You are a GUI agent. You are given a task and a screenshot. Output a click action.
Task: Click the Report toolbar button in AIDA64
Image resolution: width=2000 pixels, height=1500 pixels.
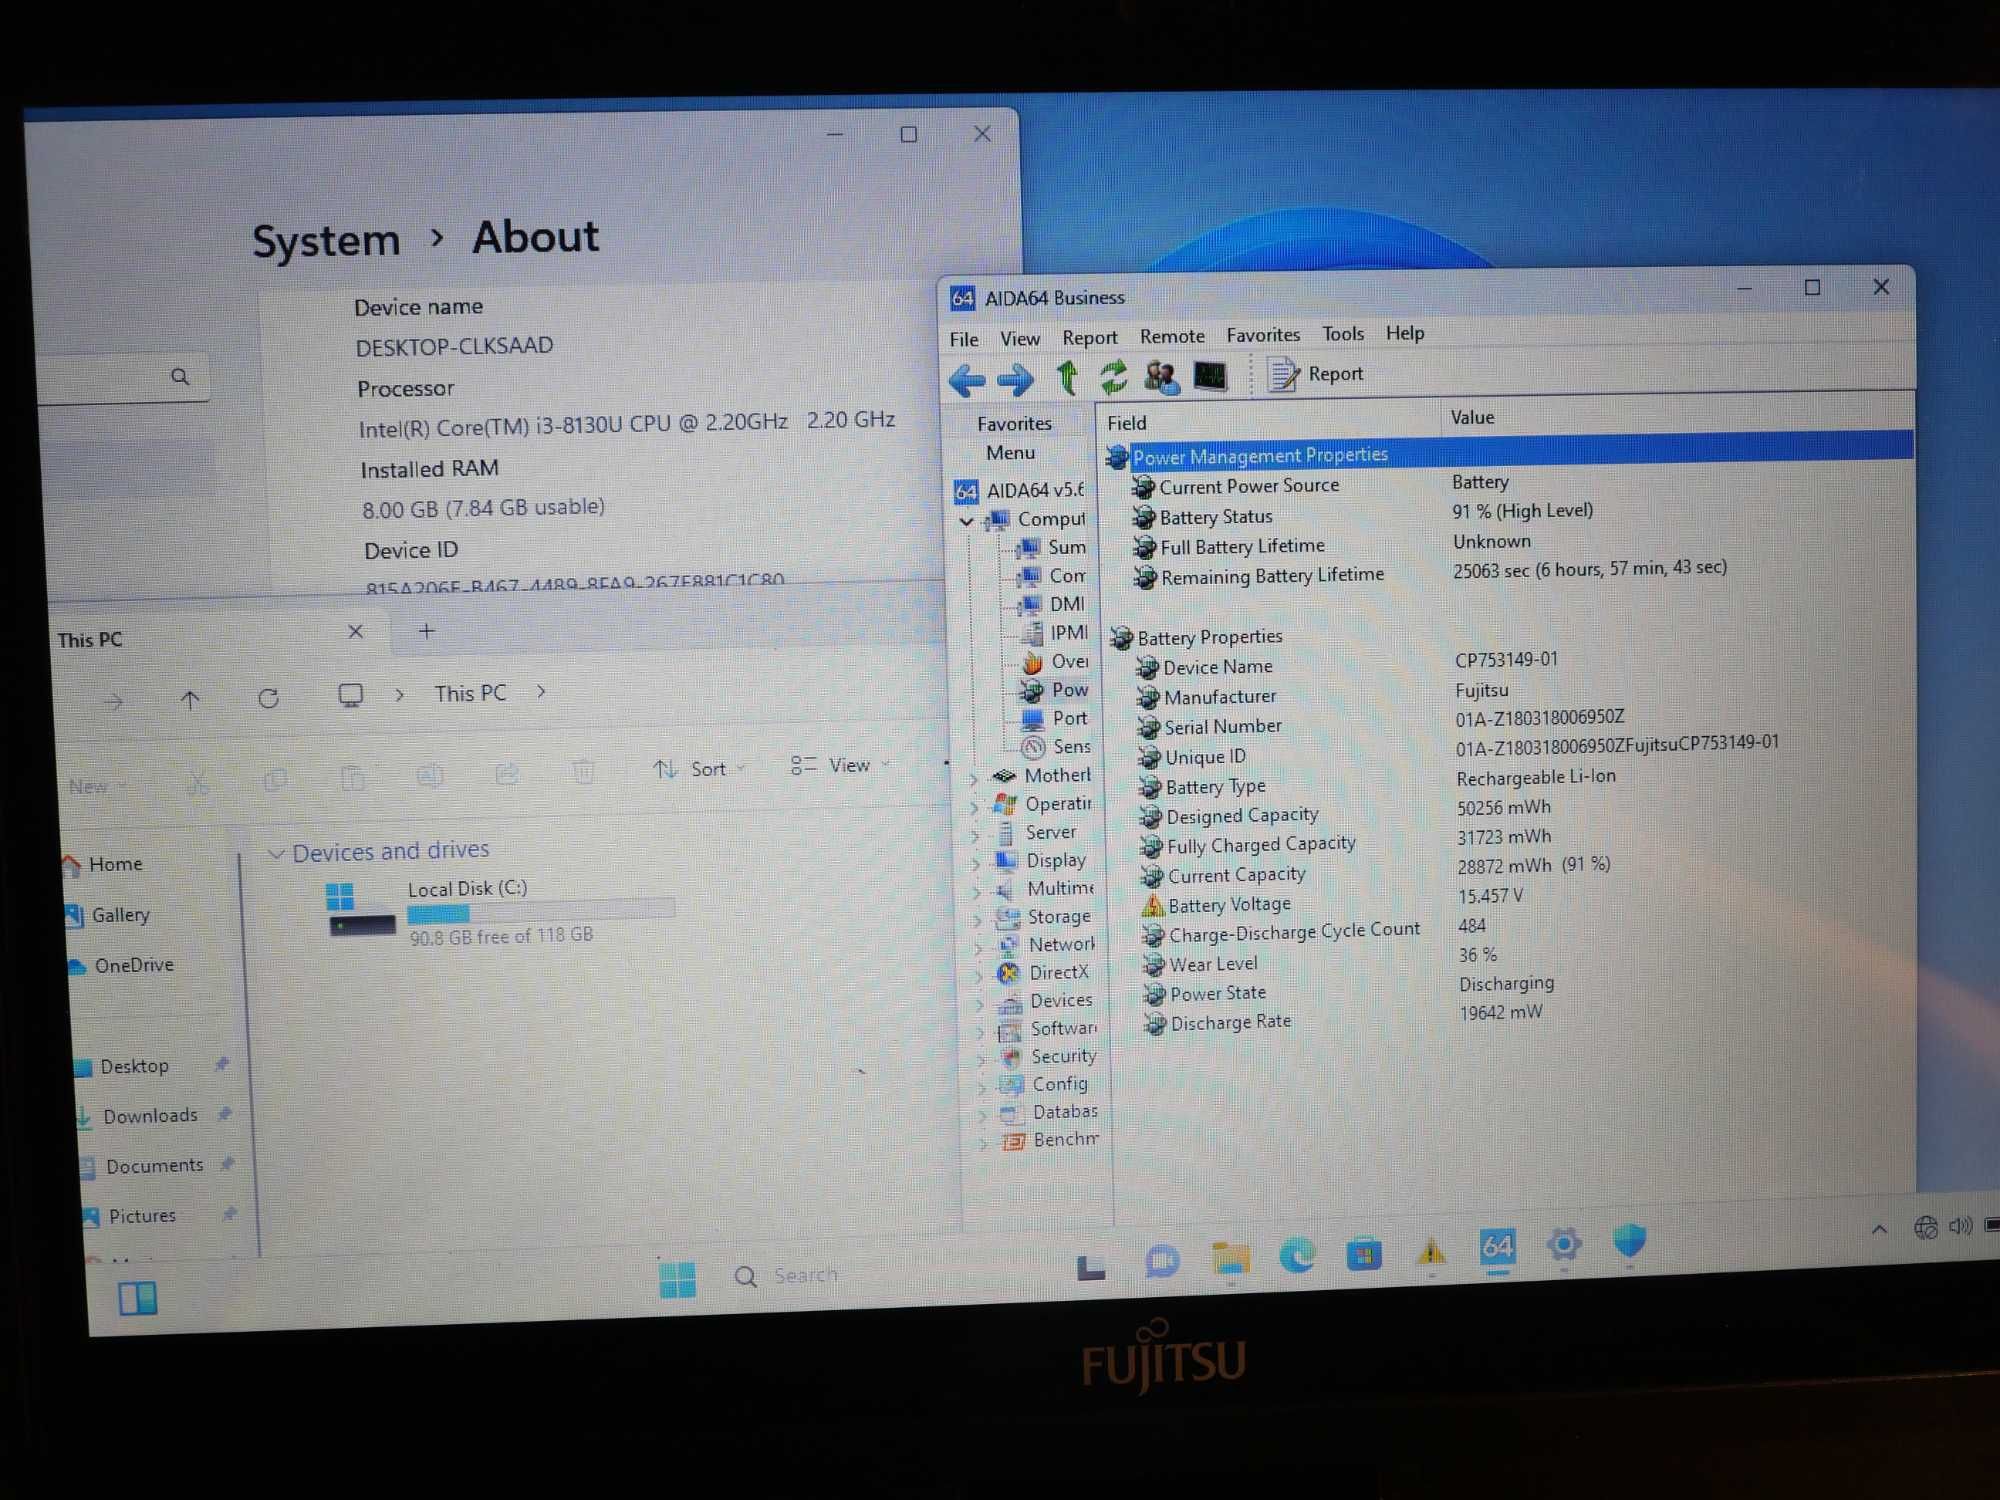click(x=1316, y=374)
